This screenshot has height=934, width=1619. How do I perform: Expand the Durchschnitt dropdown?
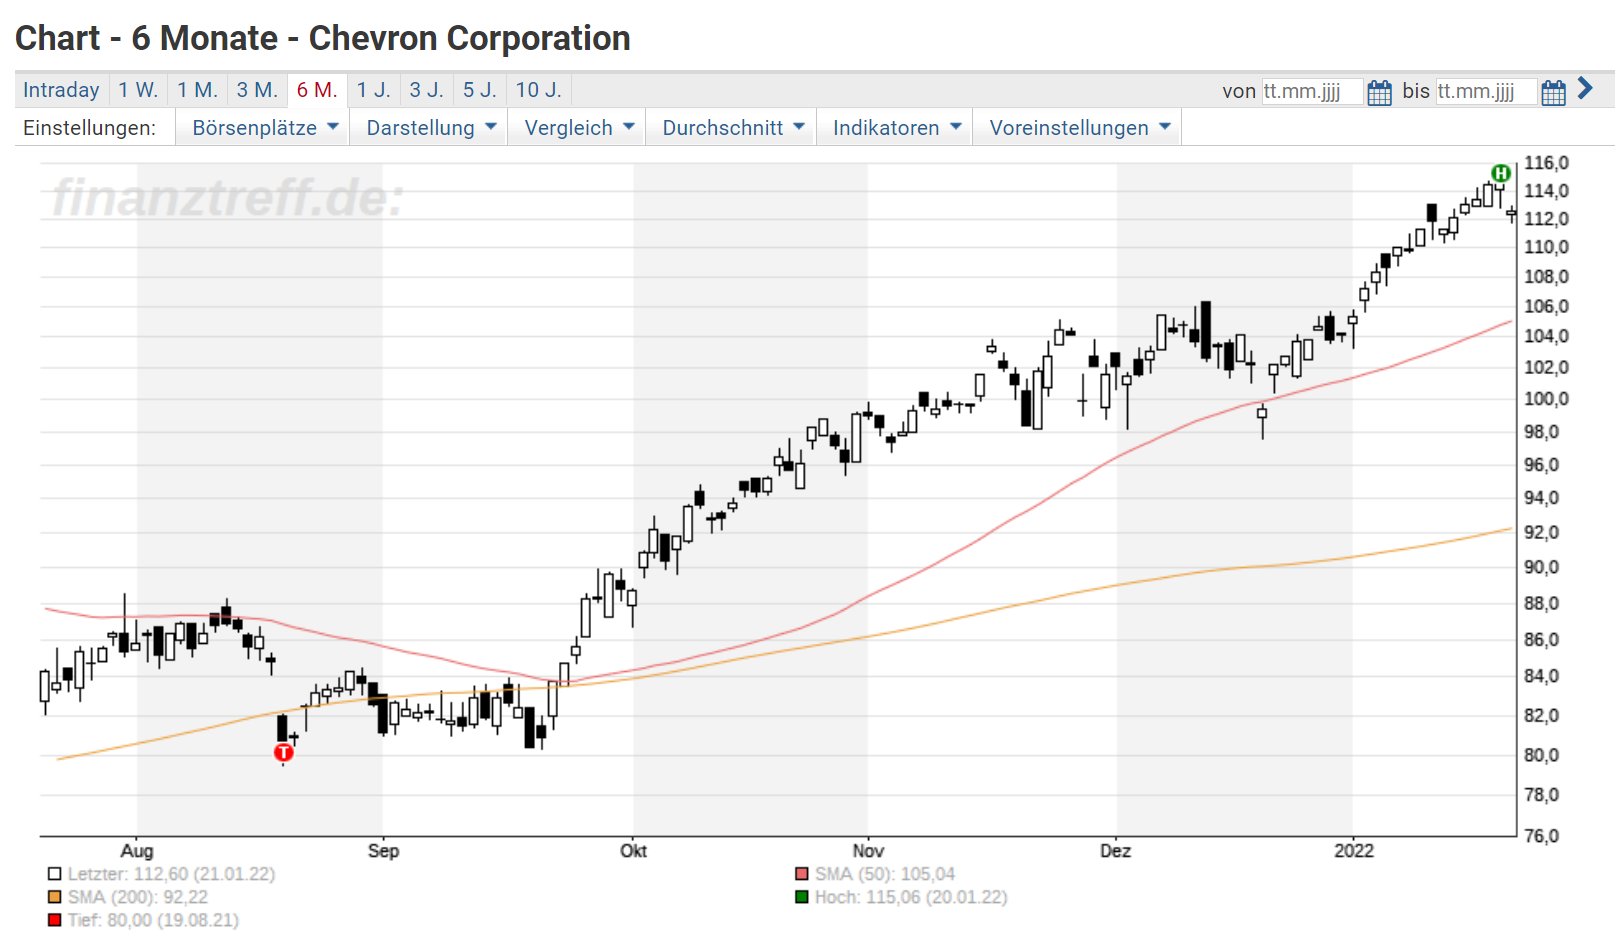coord(732,127)
